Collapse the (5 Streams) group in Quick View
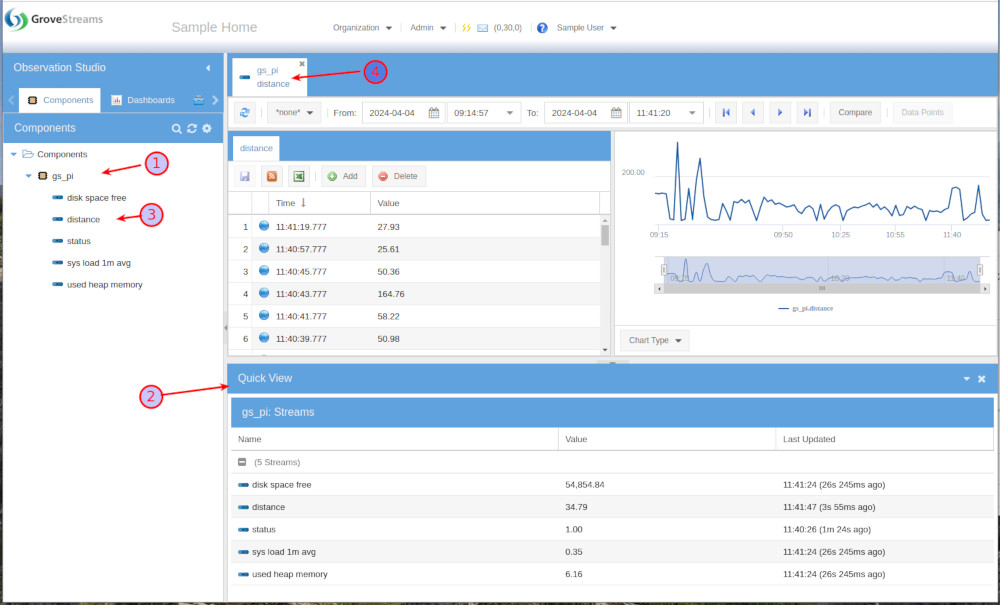 241,461
